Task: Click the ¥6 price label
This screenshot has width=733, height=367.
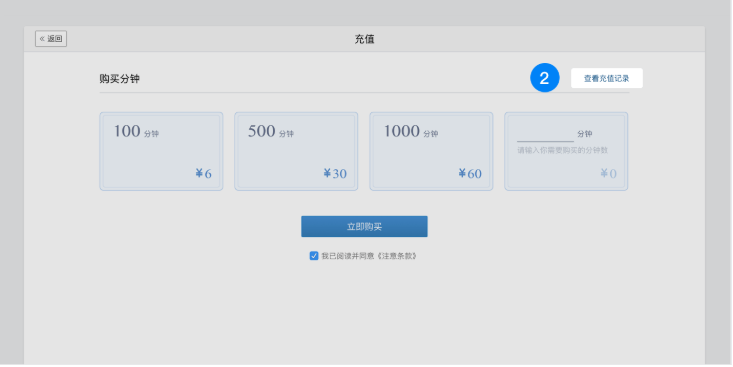Action: 203,174
